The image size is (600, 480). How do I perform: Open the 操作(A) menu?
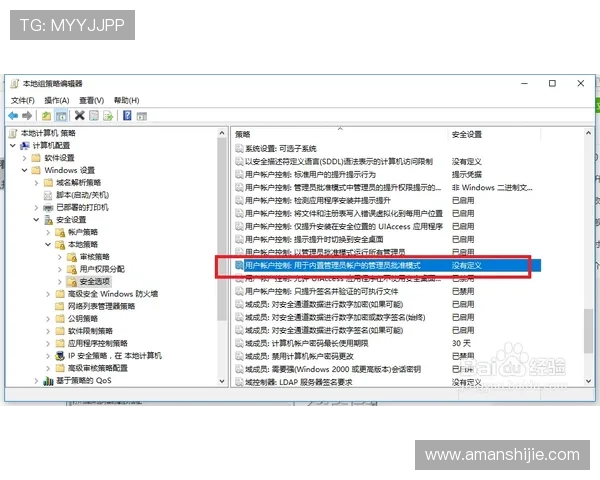(57, 100)
